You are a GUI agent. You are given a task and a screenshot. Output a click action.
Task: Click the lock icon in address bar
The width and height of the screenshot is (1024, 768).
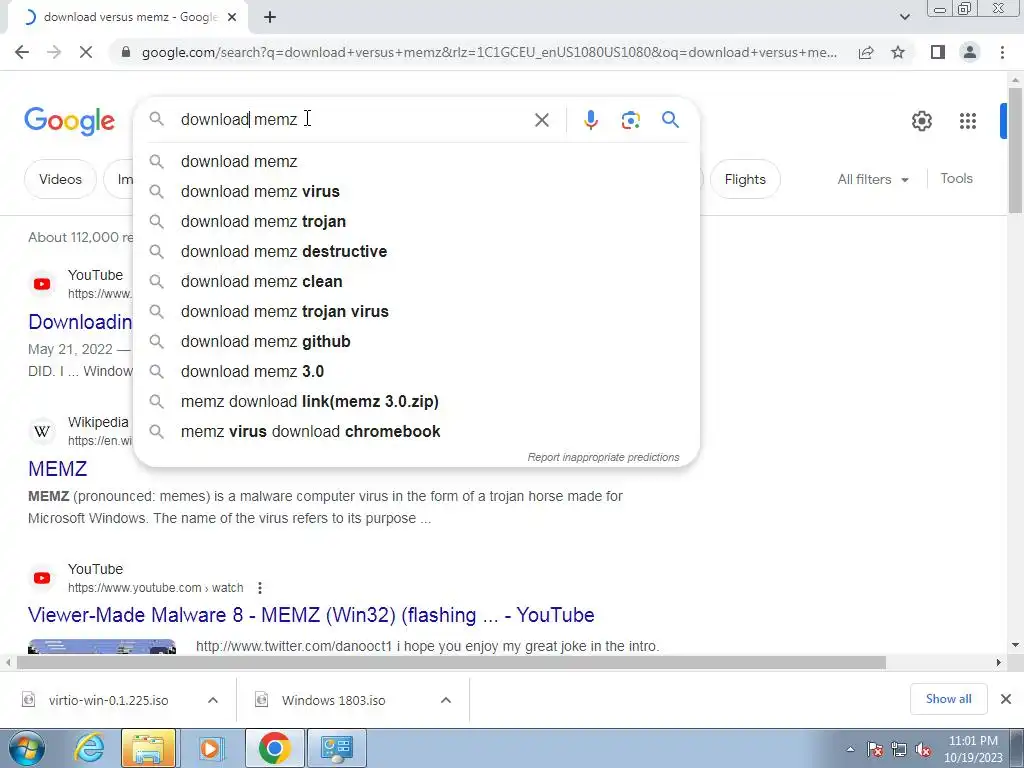point(126,52)
